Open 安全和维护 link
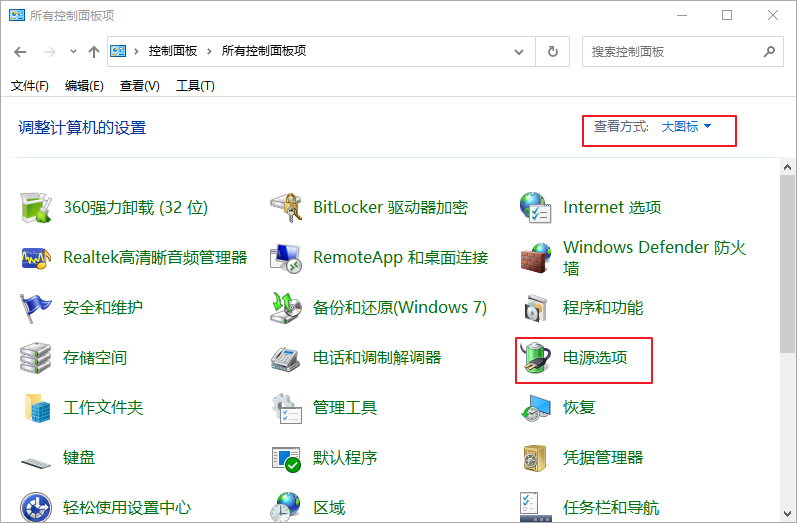The image size is (797, 523). click(x=103, y=307)
